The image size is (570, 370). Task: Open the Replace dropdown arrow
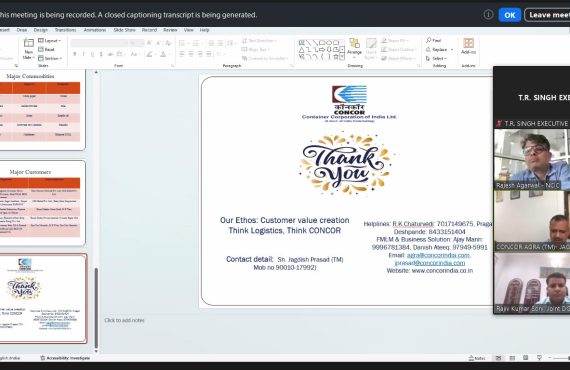tap(452, 49)
